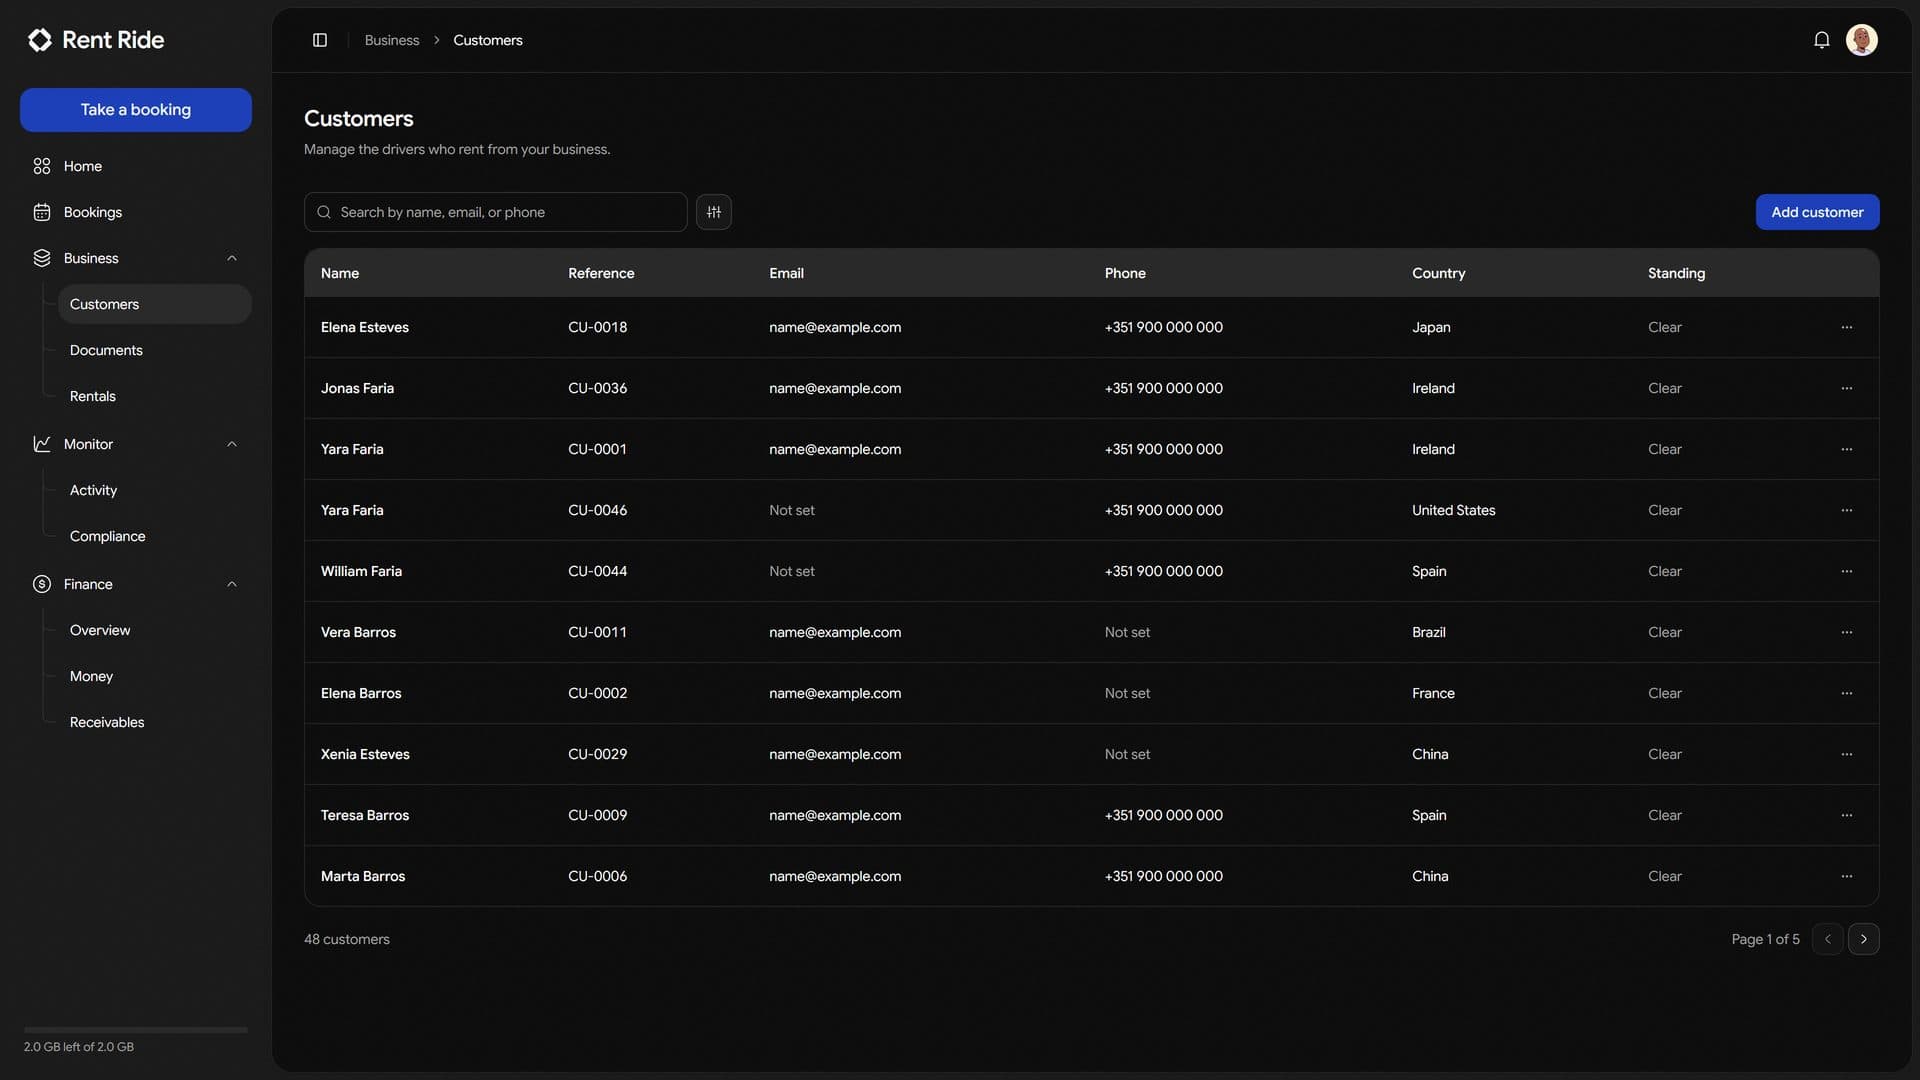Open row actions for William Faria
Screen dimensions: 1920x1080
[x=1847, y=571]
